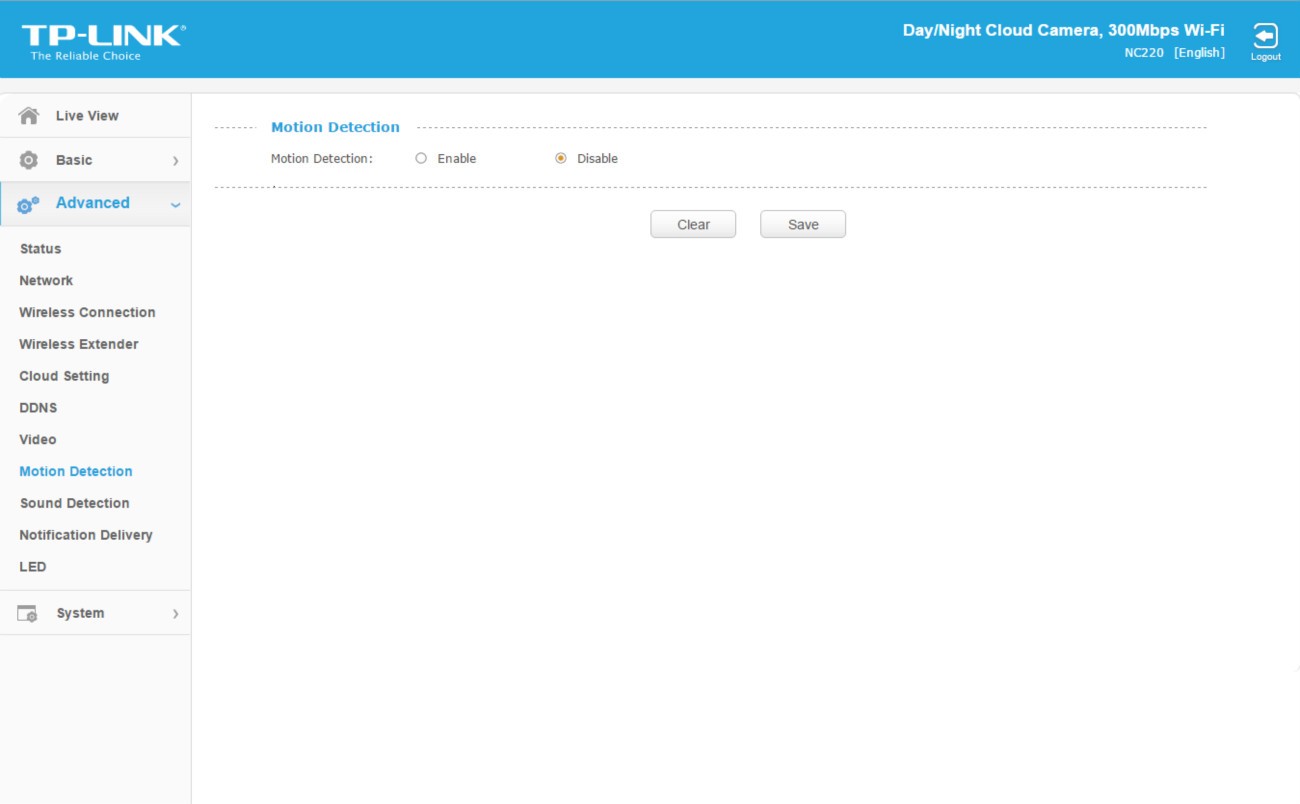Click the TP-LINK logo
Screen dimensions: 1300x804
click(x=103, y=40)
